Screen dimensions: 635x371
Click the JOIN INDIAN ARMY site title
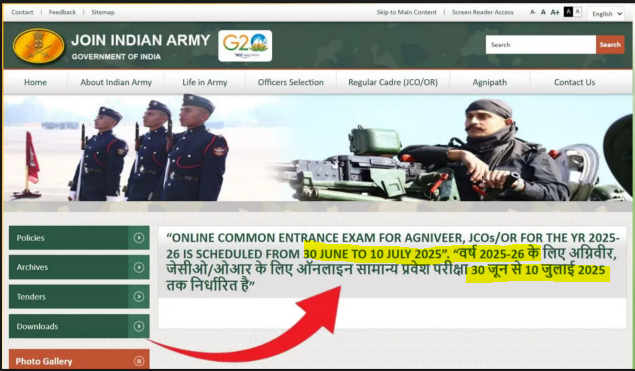click(x=141, y=40)
